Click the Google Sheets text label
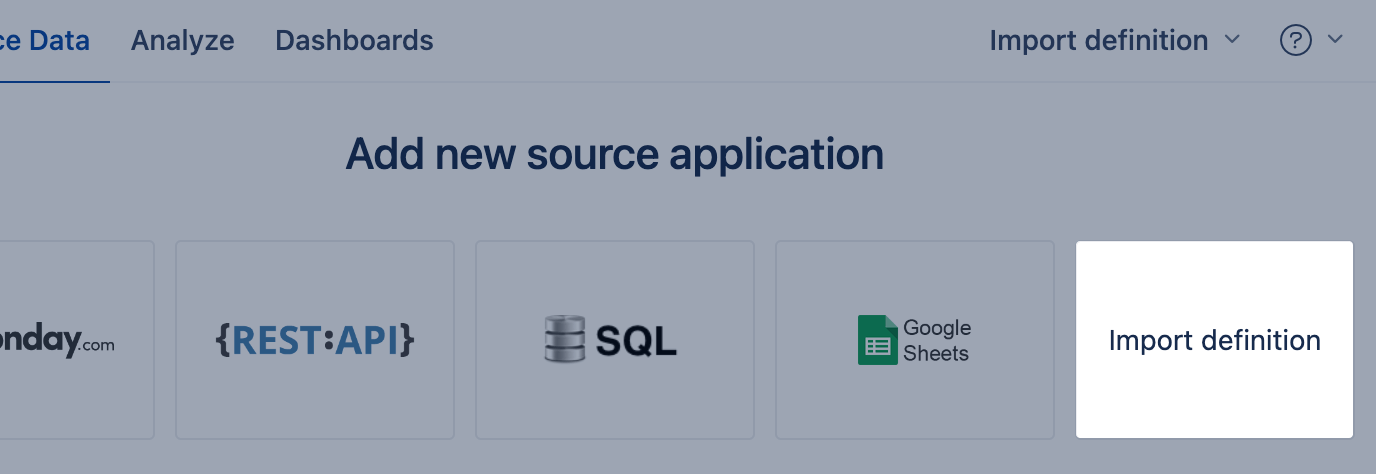This screenshot has width=1376, height=474. (x=936, y=340)
